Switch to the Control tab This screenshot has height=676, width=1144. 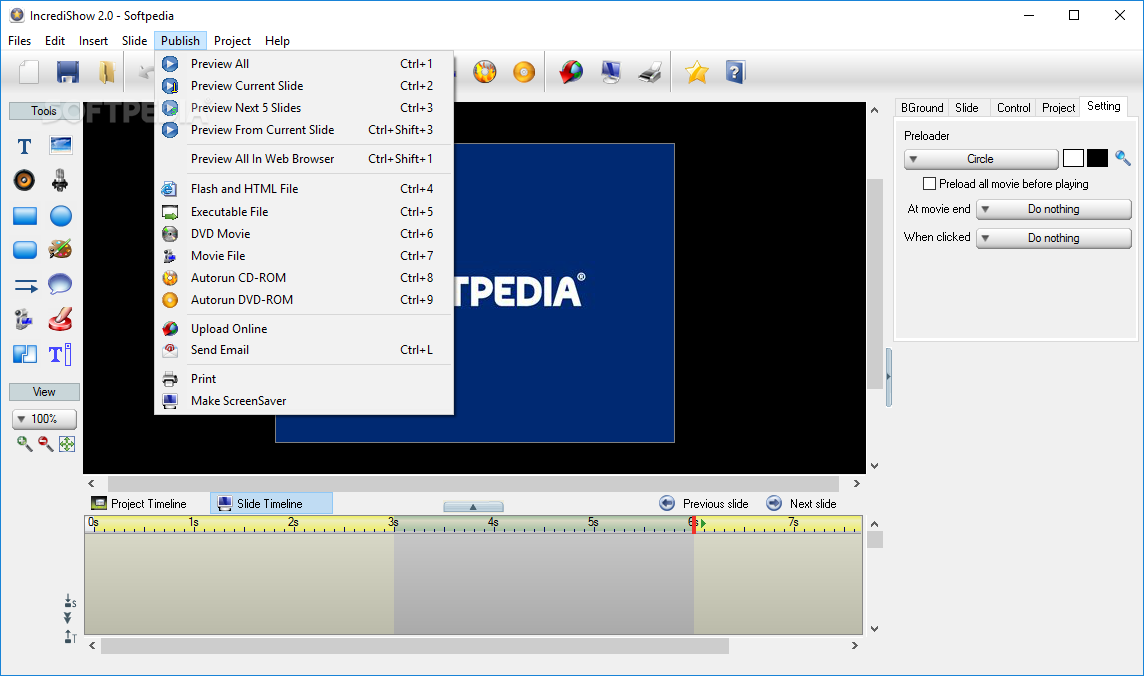[x=1013, y=107]
